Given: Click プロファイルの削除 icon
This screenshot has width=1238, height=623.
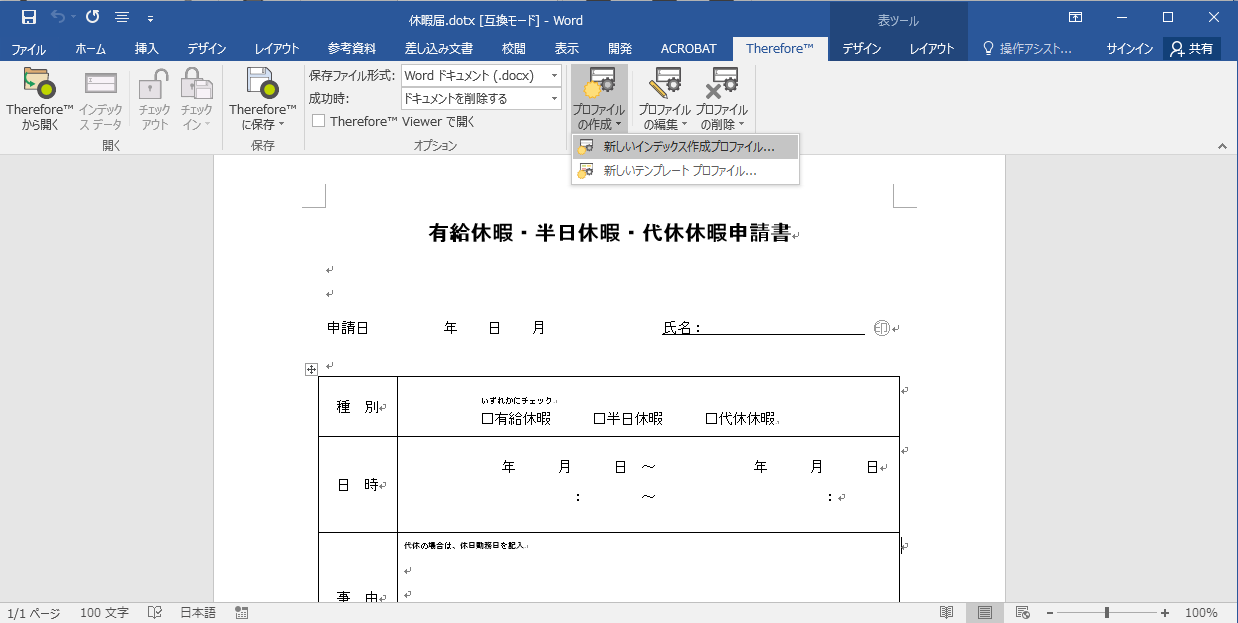Looking at the screenshot, I should 721,84.
